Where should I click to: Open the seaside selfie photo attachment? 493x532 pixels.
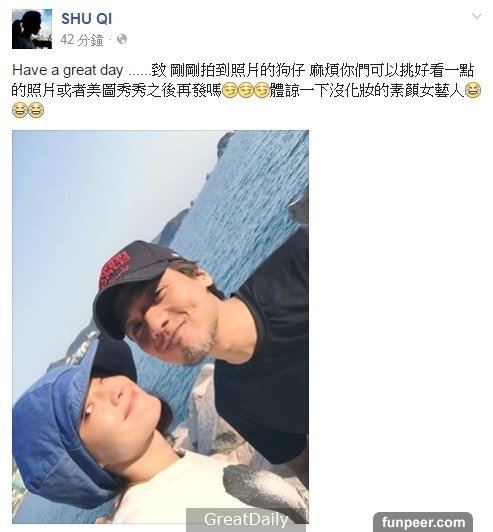click(160, 327)
